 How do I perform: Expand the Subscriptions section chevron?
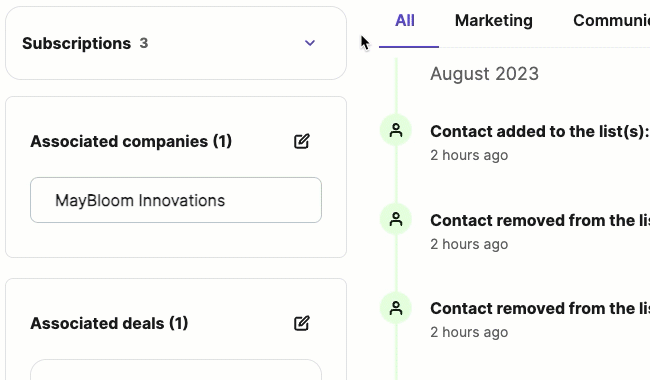310,43
